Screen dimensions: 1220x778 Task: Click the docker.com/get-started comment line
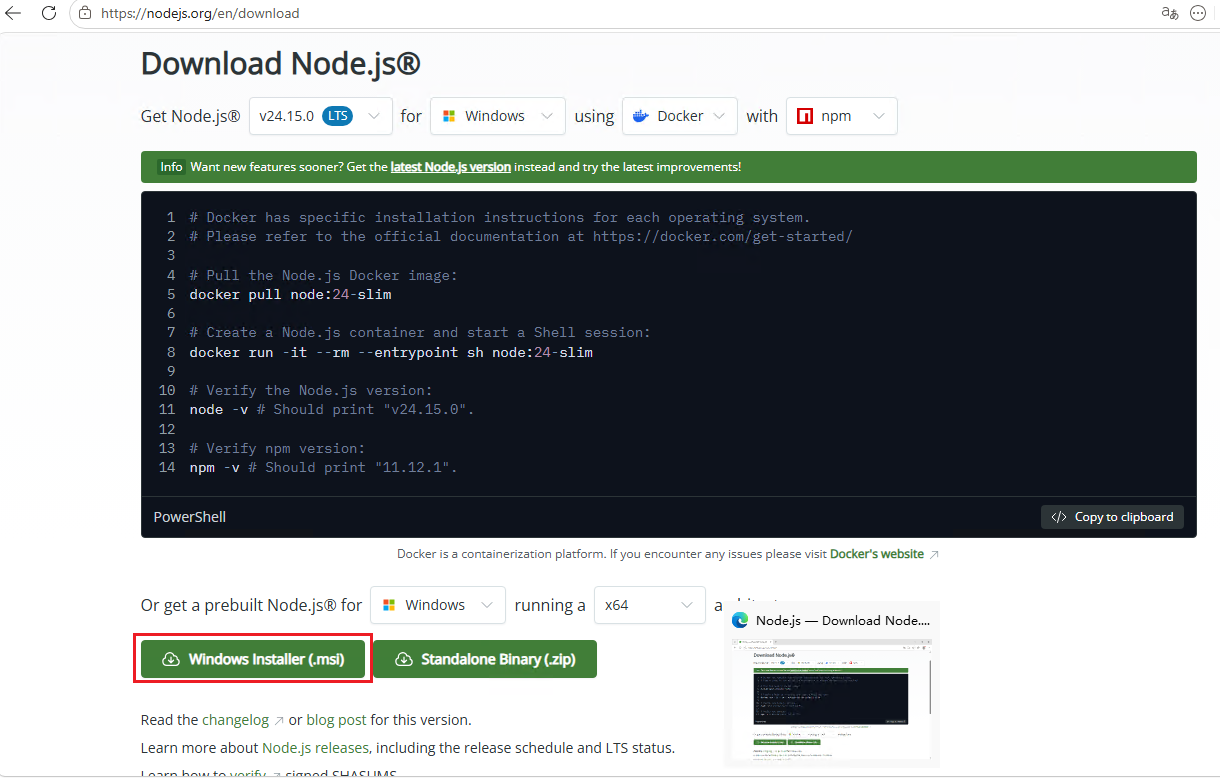[x=521, y=237]
